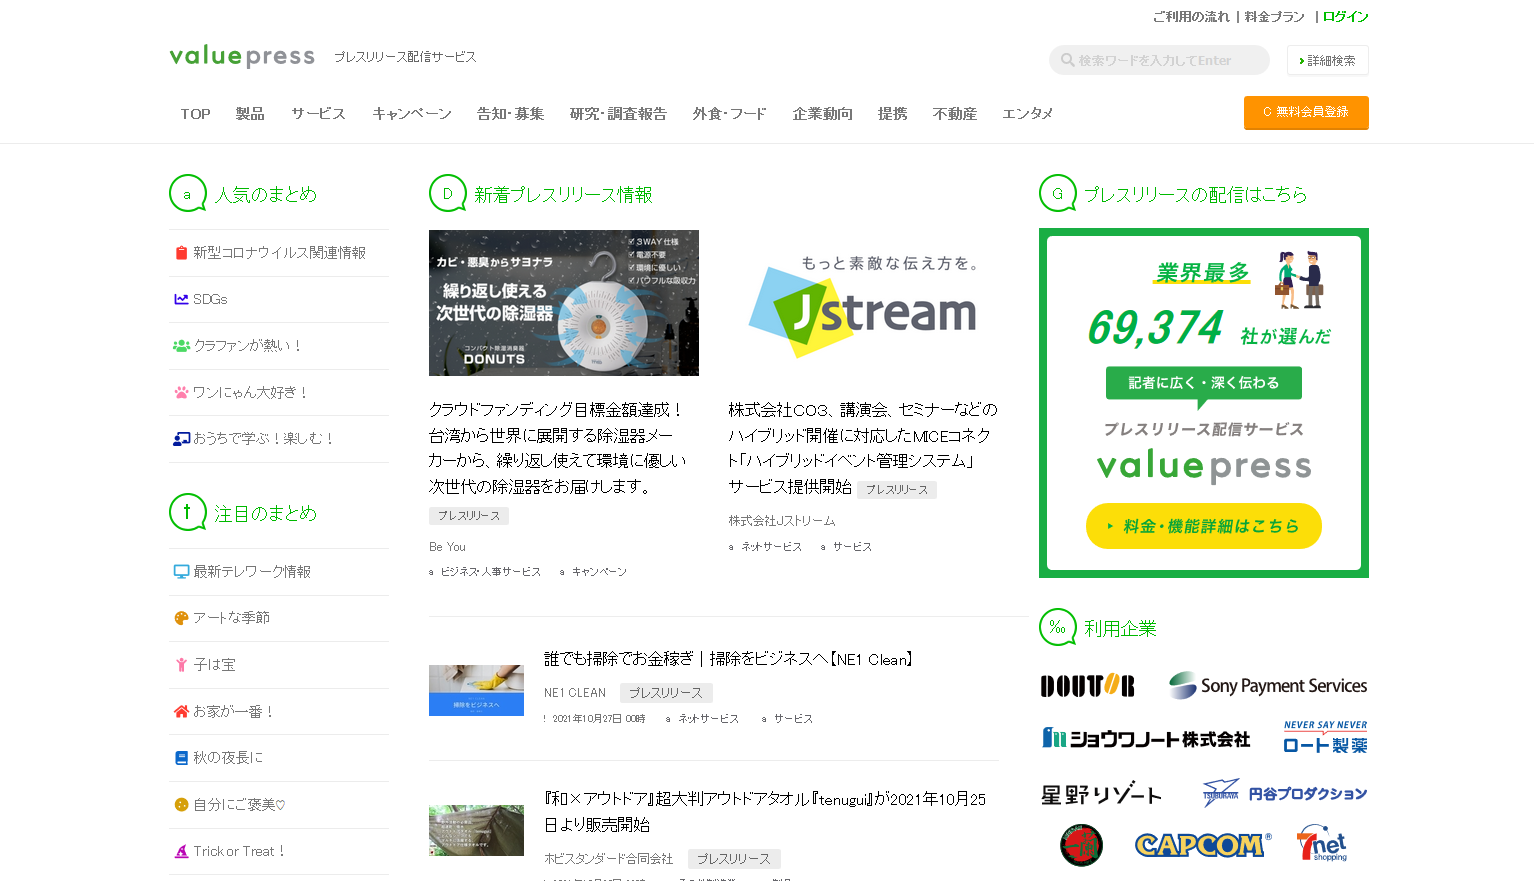This screenshot has width=1534, height=881.
Task: Click the ビジネス・人事サービス category tag
Action: 490,572
